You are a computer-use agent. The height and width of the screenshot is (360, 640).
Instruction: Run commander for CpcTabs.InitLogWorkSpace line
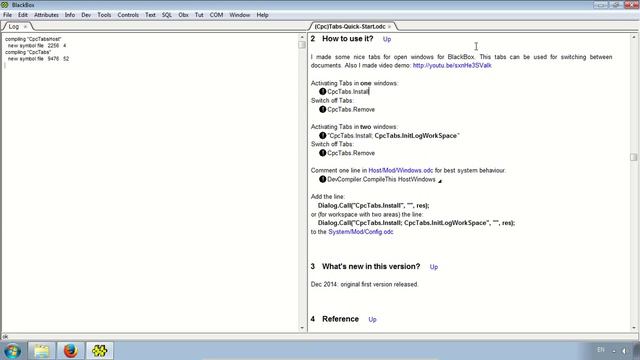click(x=322, y=136)
